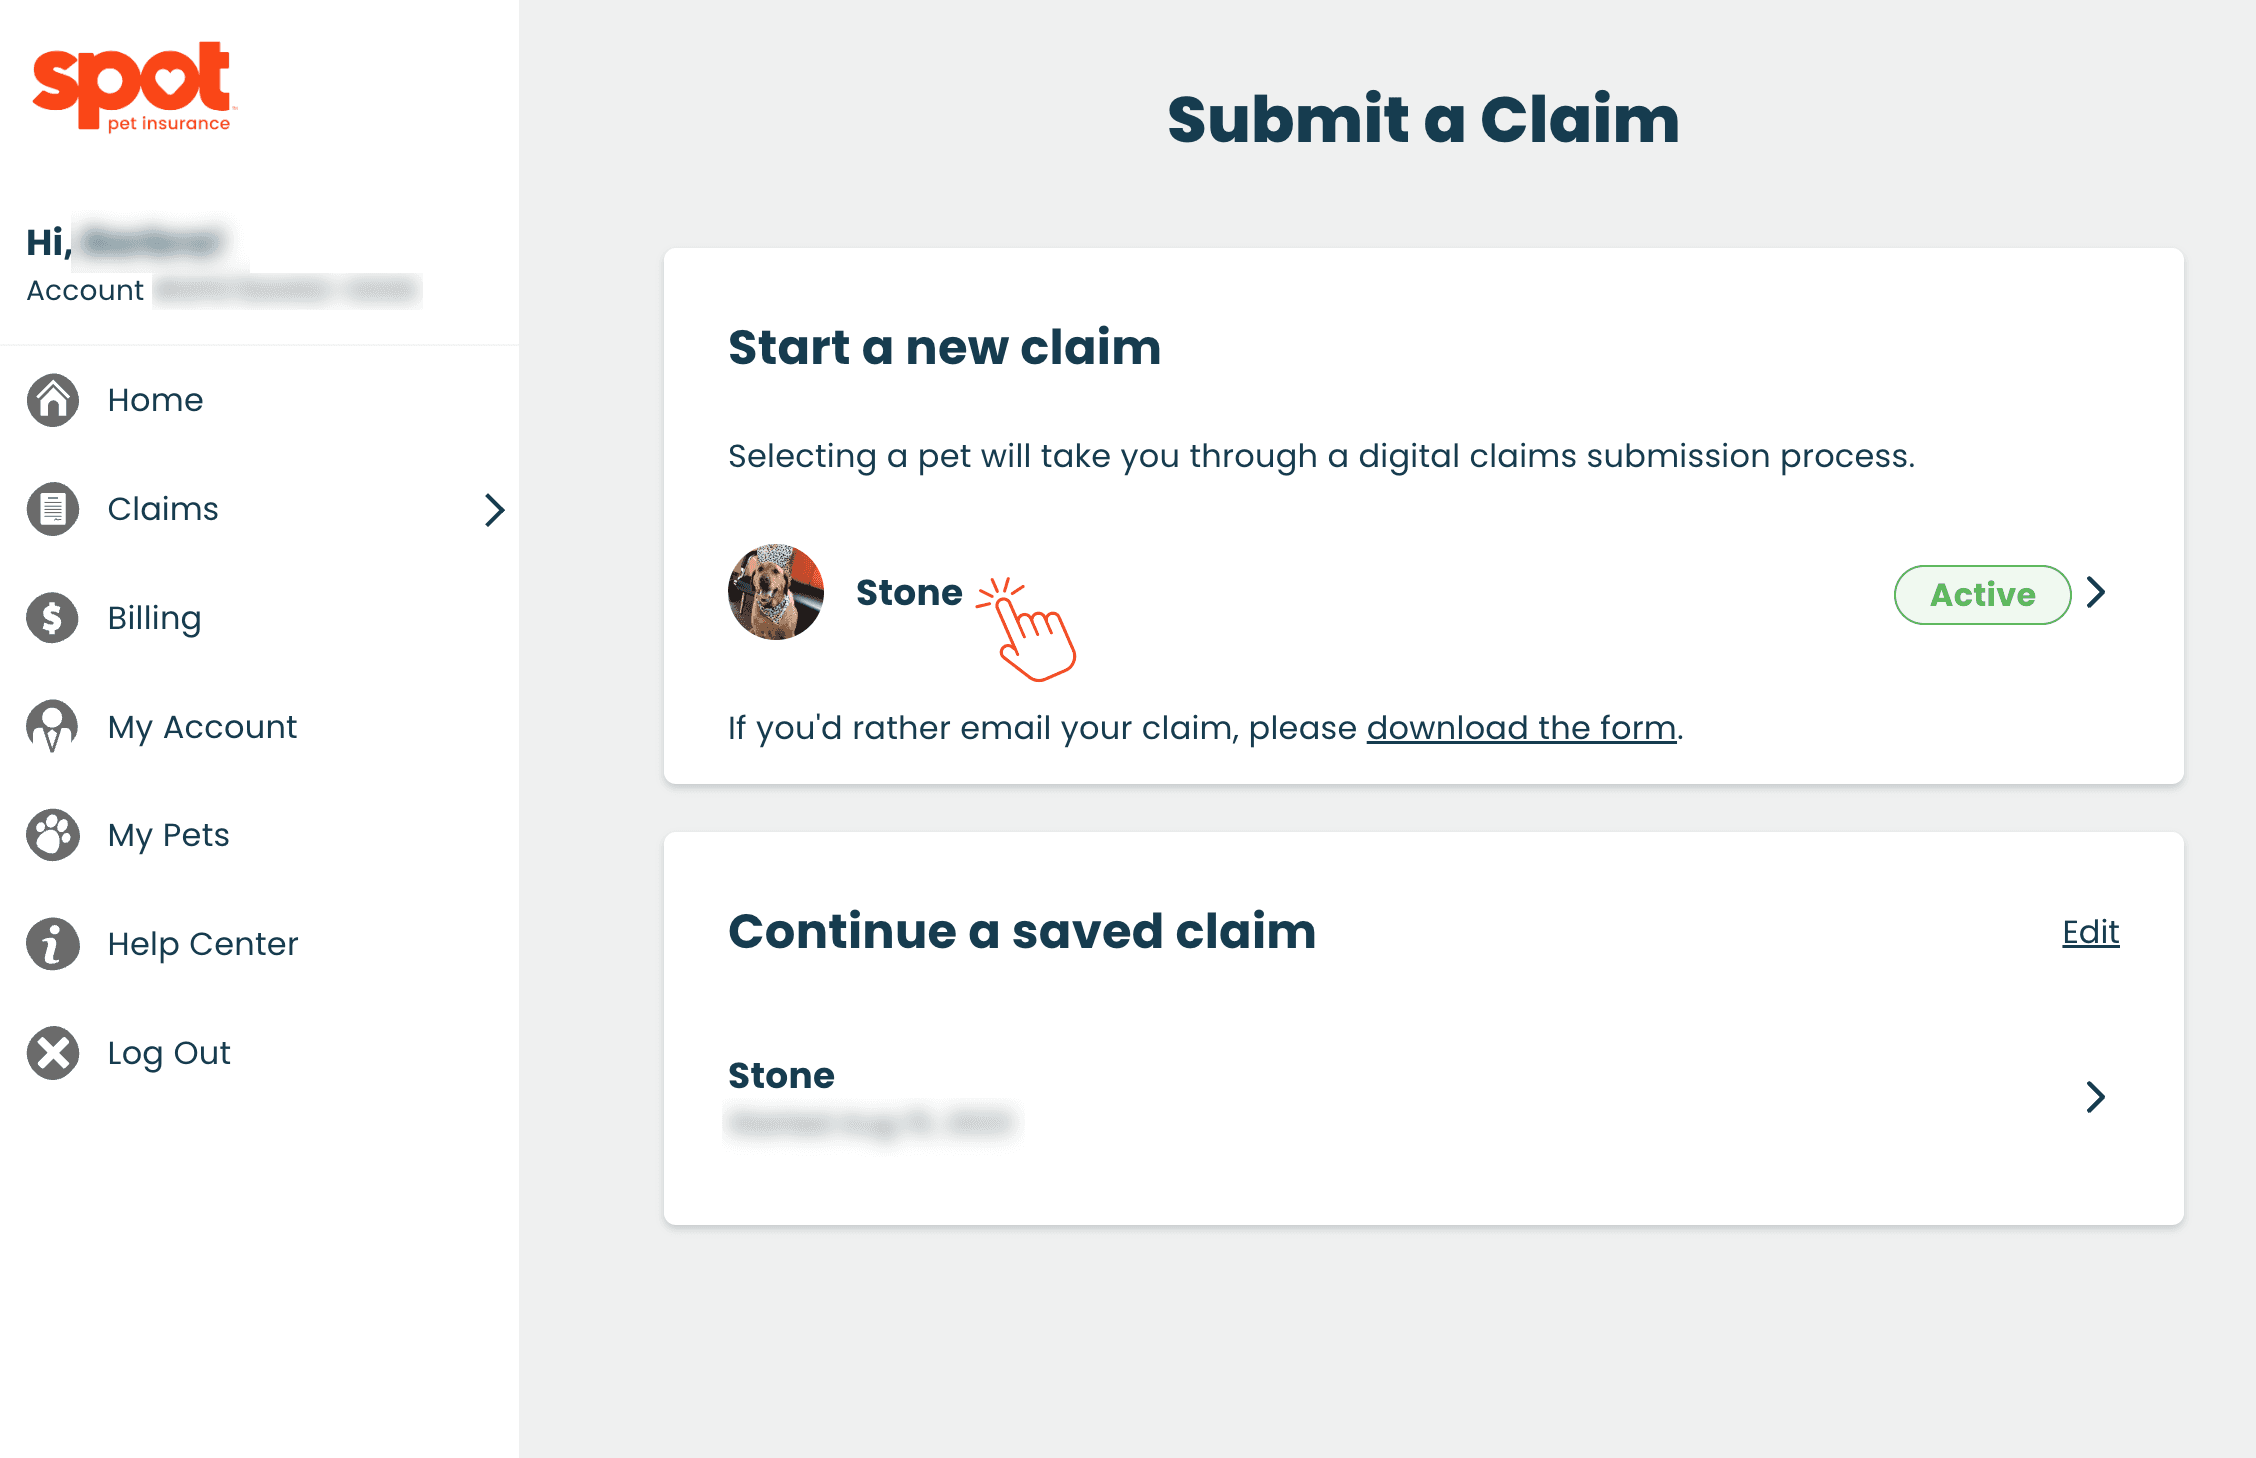Open the saved claim labeled Stone
Image resolution: width=2256 pixels, height=1458 pixels.
point(781,1076)
